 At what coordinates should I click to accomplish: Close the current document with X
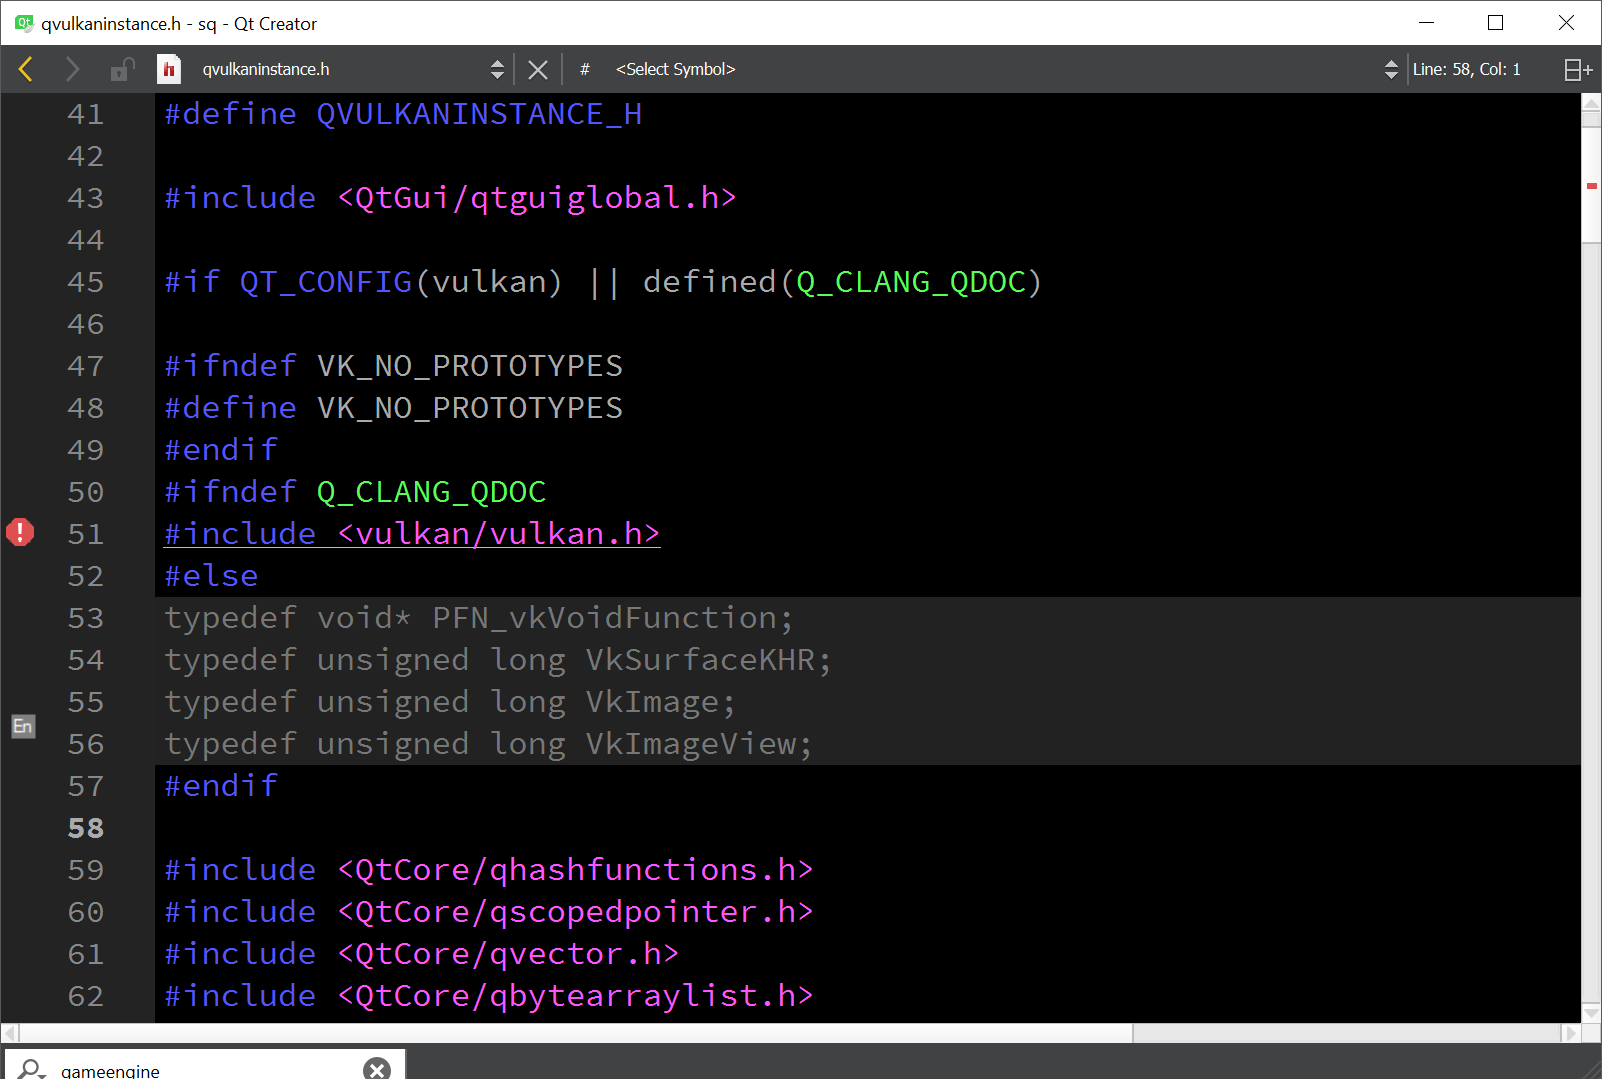(538, 69)
